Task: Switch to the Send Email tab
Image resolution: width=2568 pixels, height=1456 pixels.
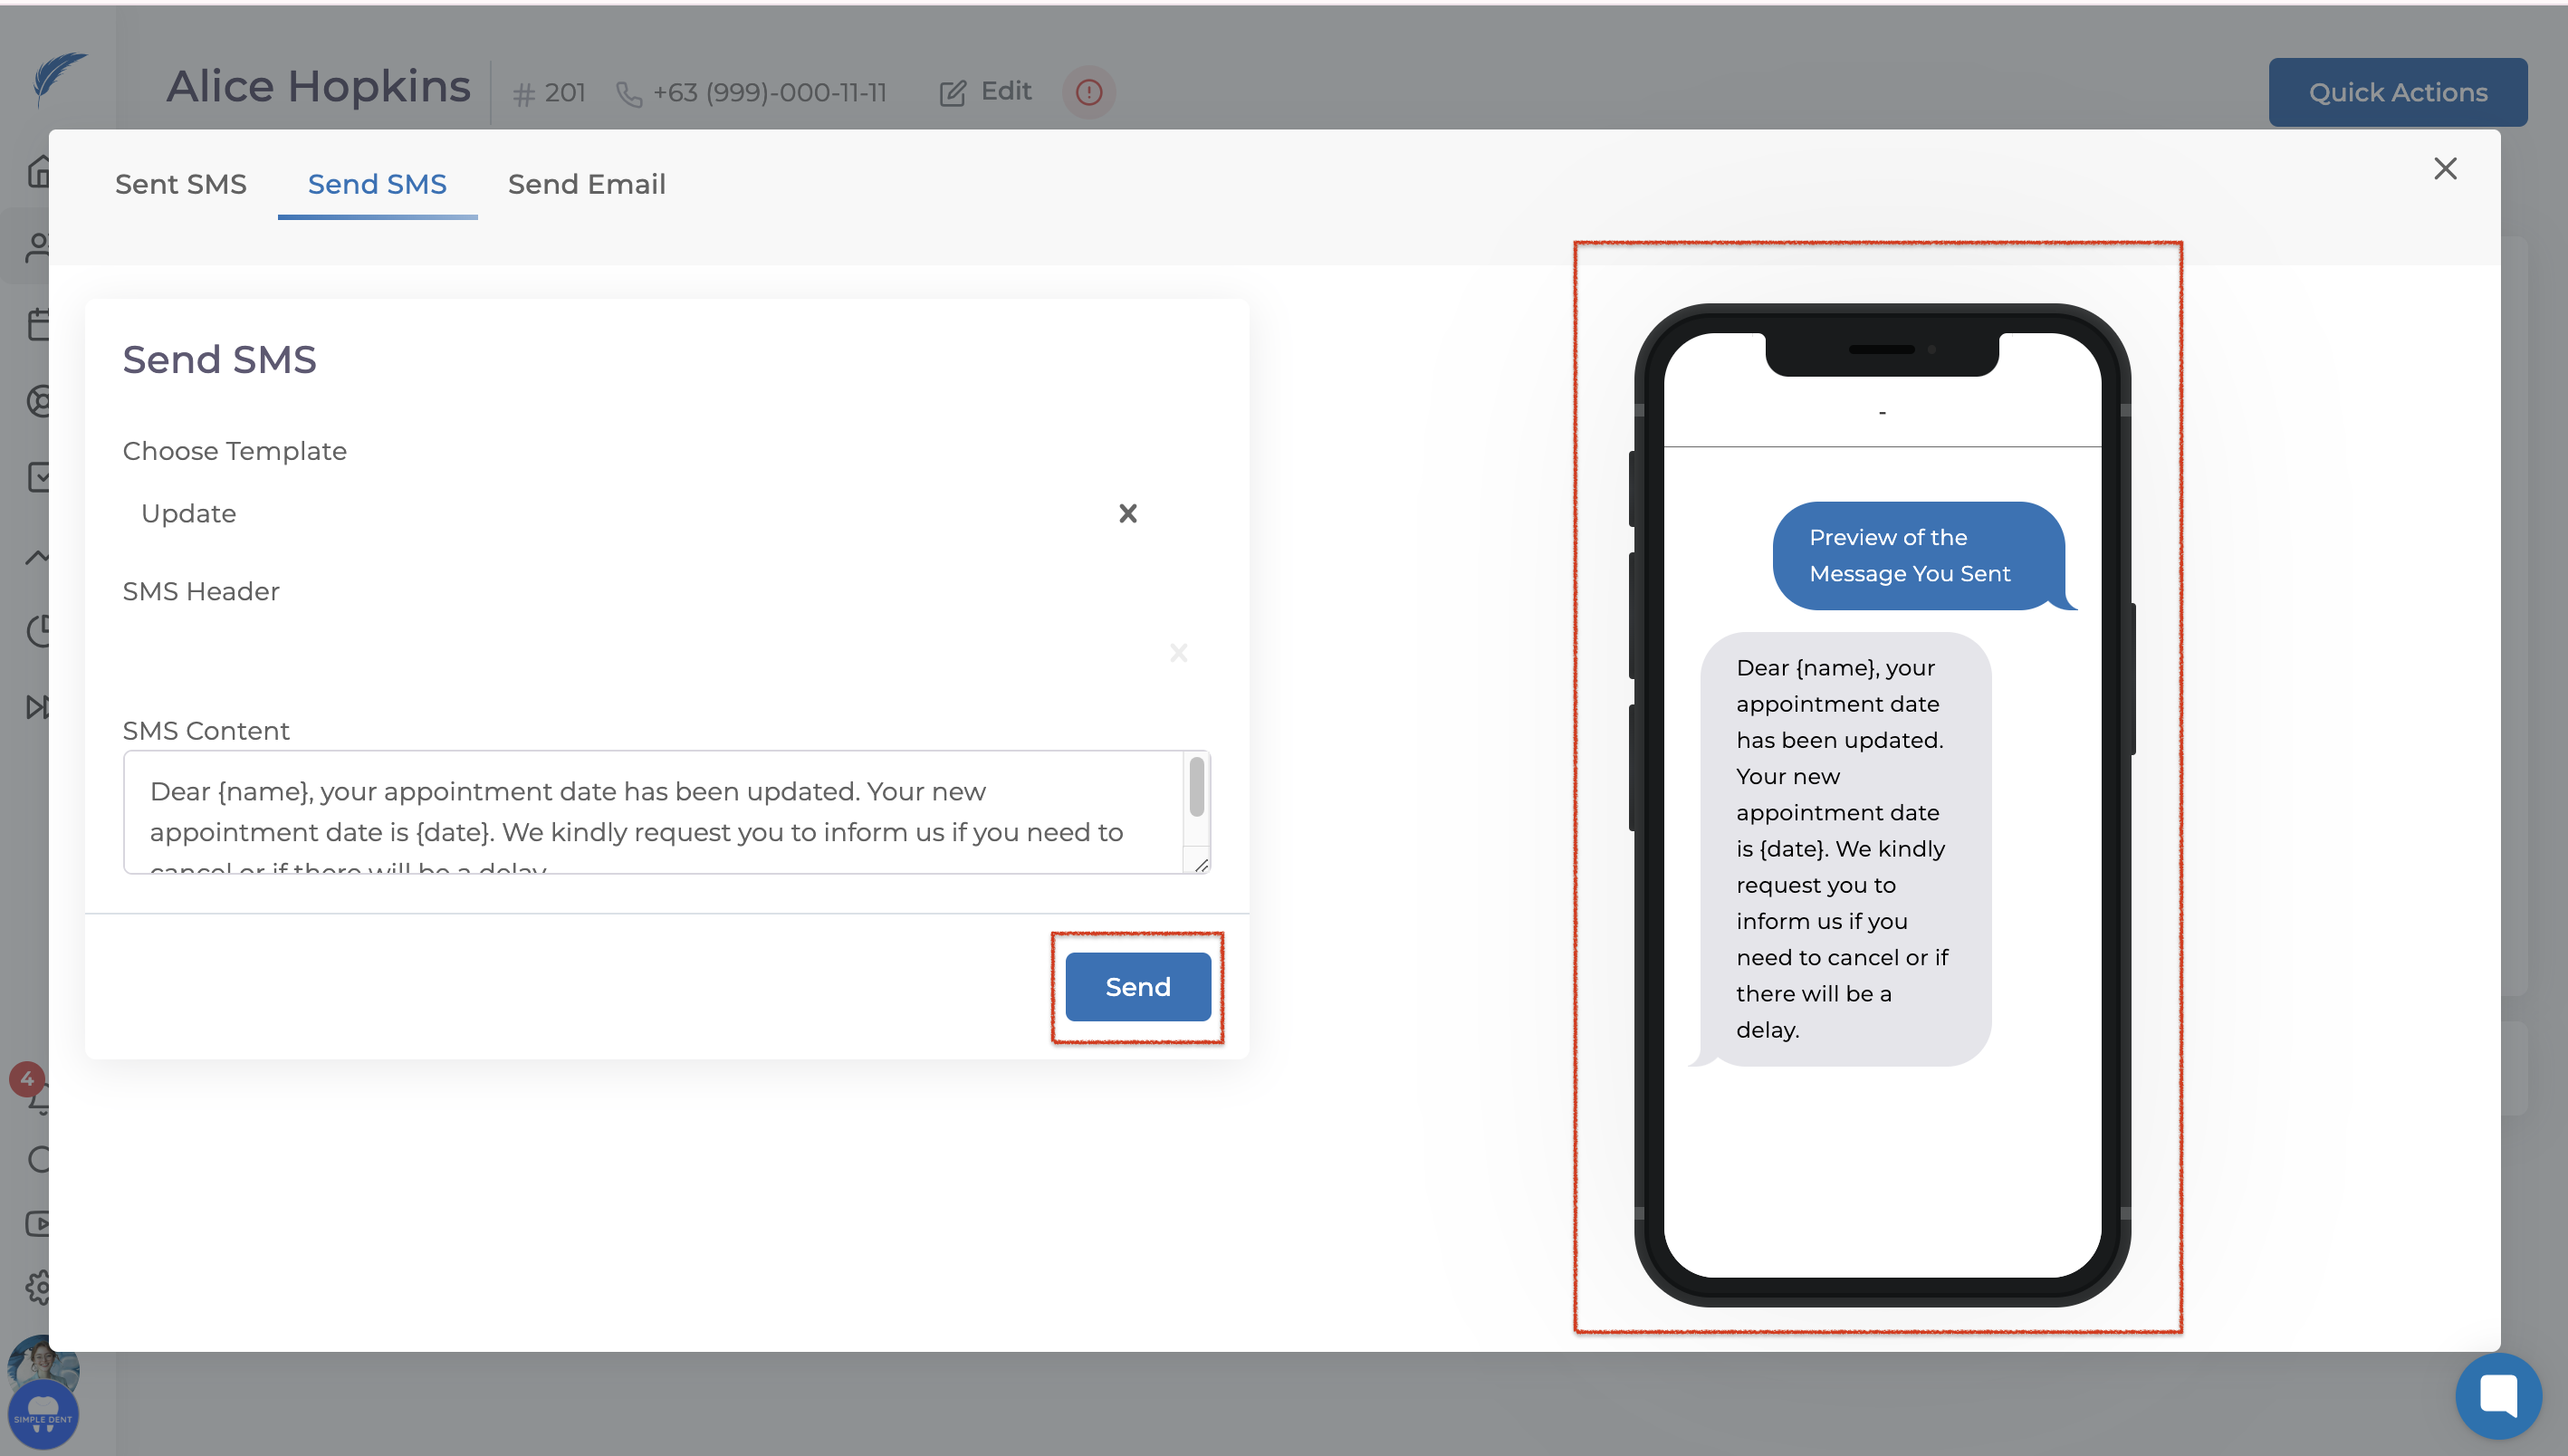Action: (586, 184)
